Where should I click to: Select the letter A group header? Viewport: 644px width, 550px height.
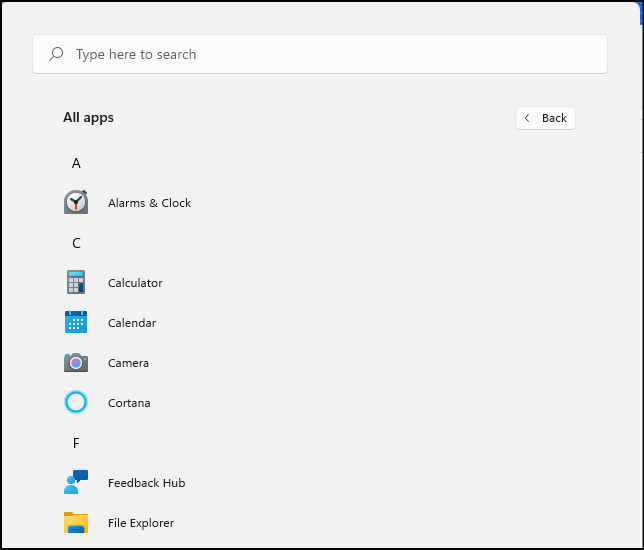[76, 163]
